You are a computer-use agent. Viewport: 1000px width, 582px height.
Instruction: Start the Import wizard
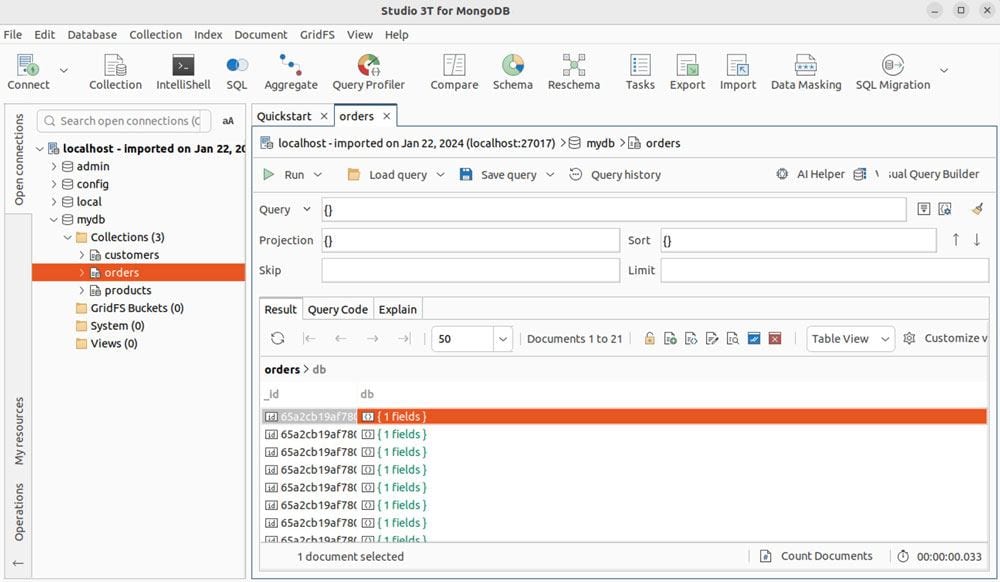(x=738, y=72)
